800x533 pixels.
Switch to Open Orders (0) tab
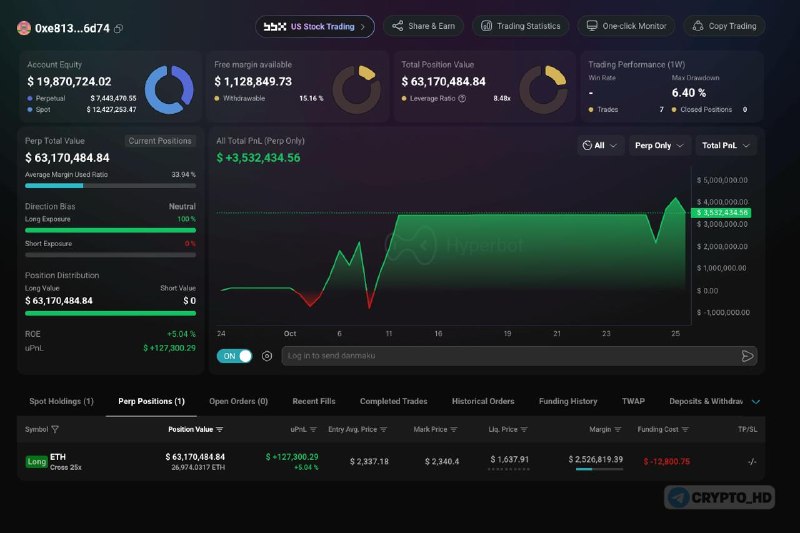tap(238, 401)
